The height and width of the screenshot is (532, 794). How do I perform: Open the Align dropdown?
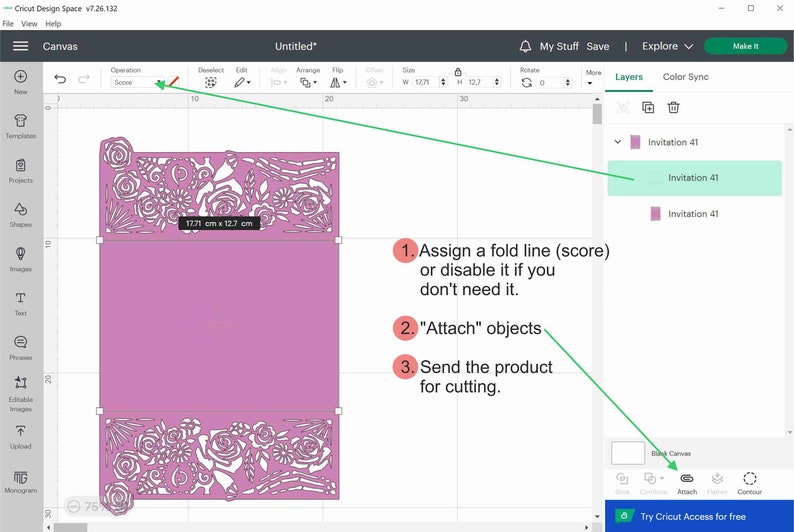(279, 82)
